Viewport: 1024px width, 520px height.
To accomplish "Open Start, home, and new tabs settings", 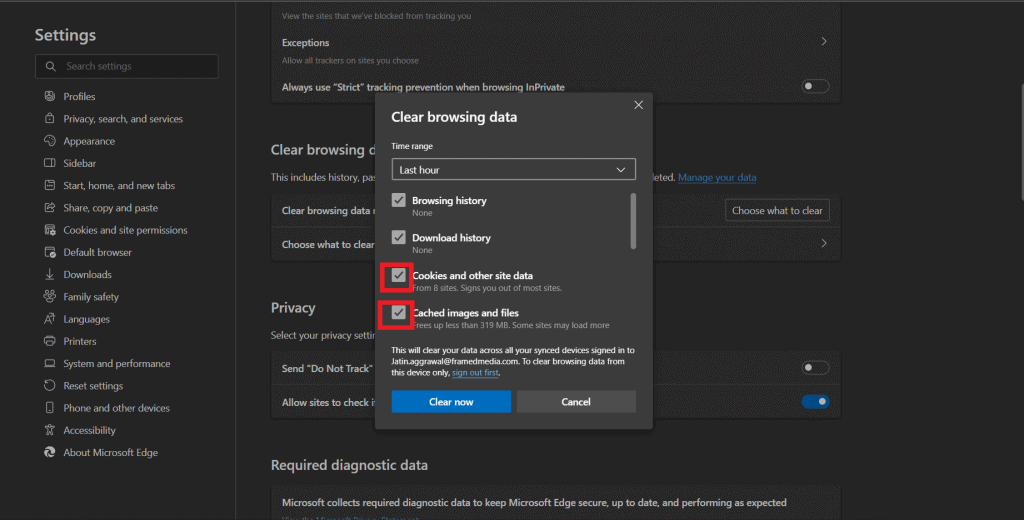I will coord(119,185).
